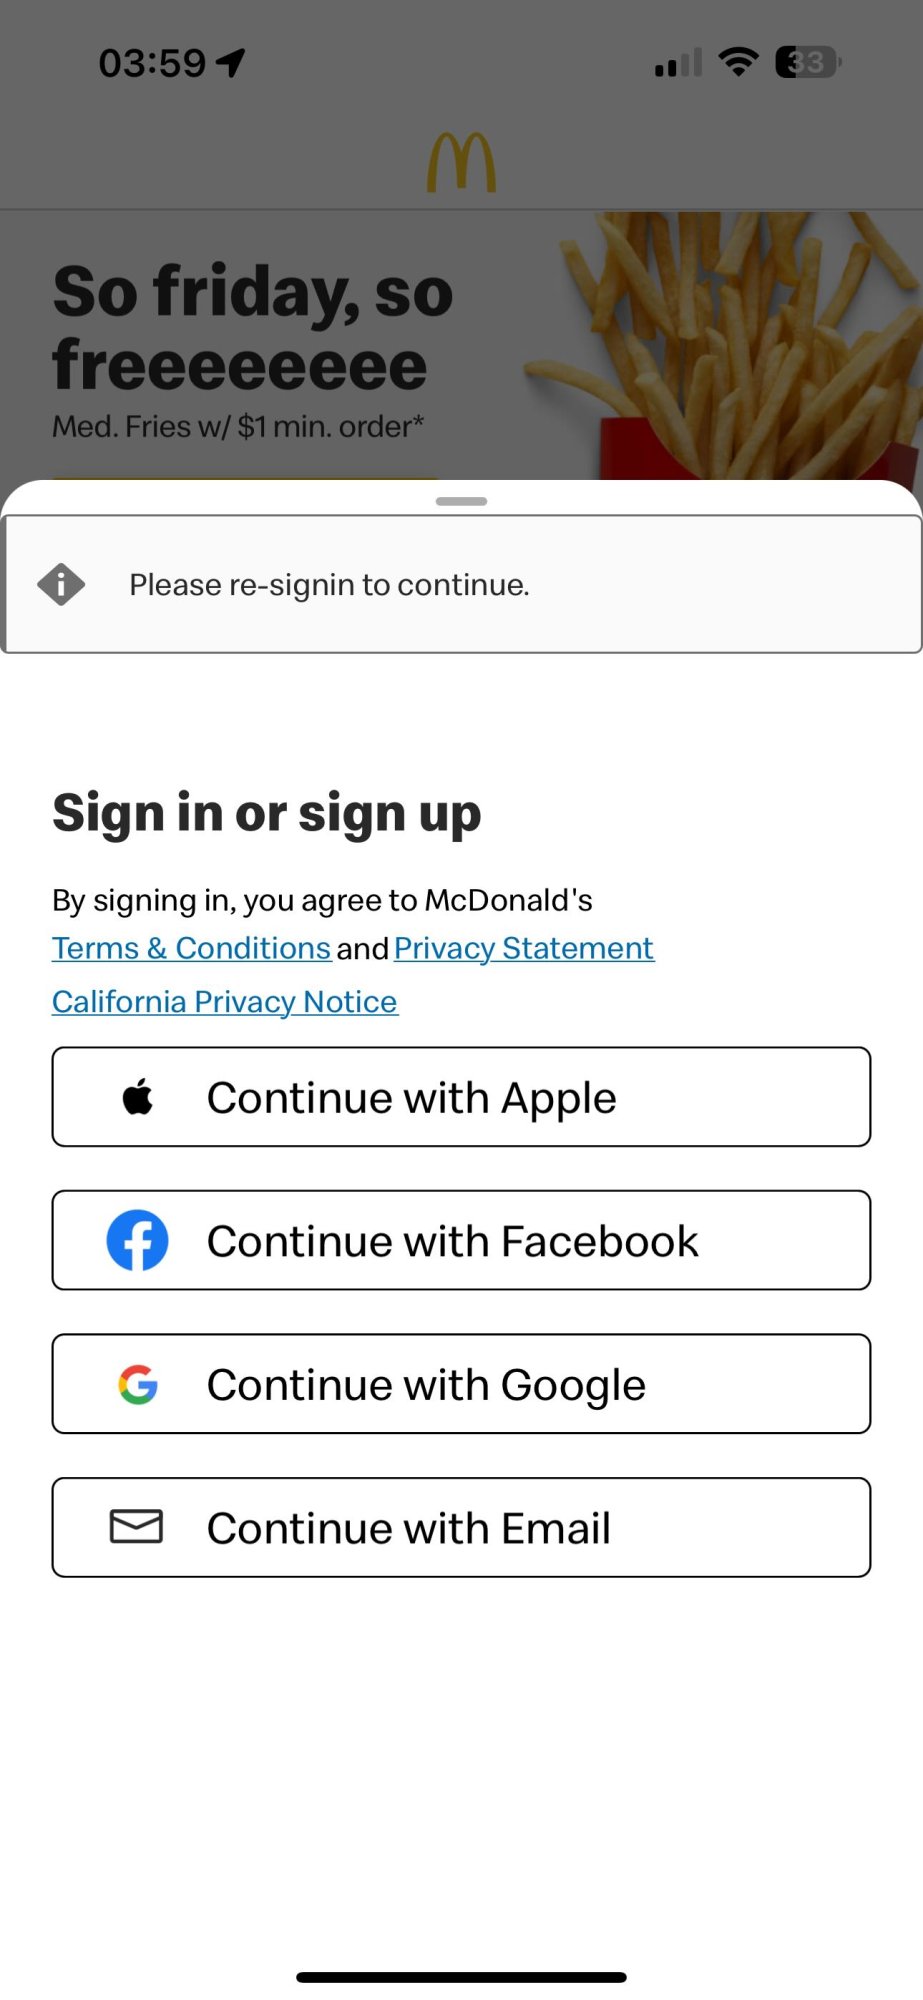923x2000 pixels.
Task: Tap the cellular signal bars icon
Action: tap(678, 63)
